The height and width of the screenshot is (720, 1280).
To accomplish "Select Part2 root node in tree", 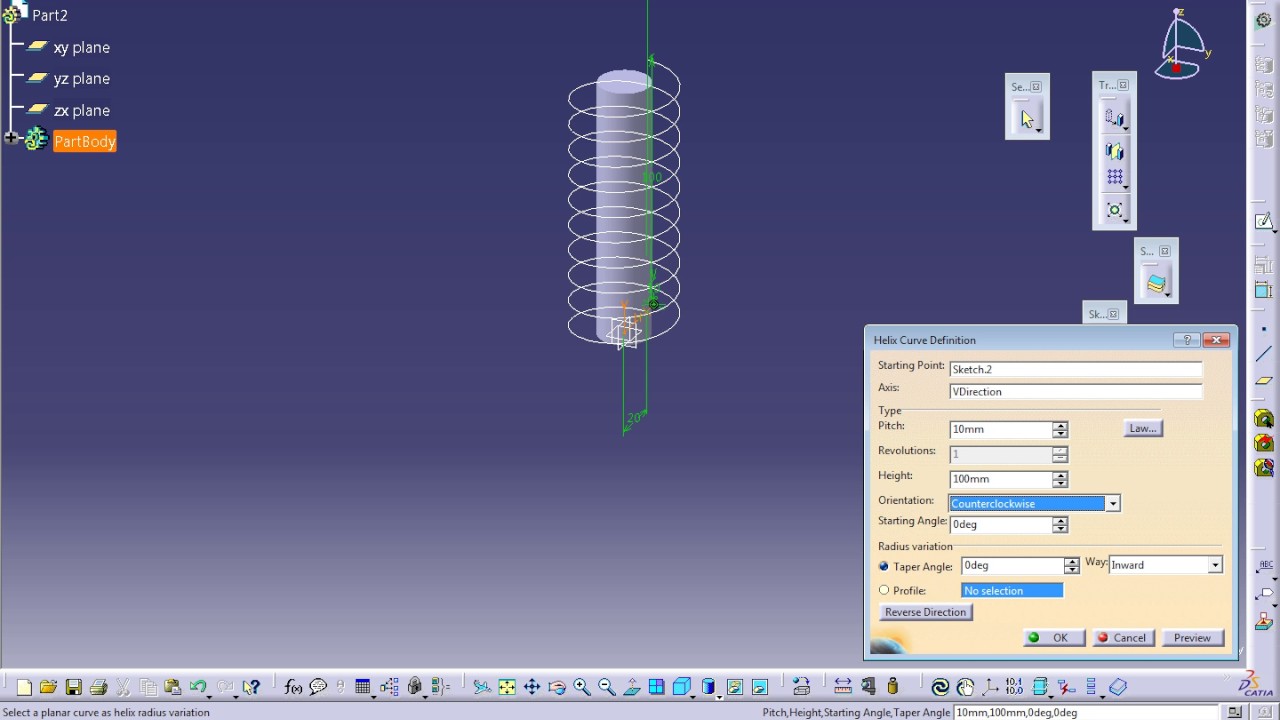I will tap(50, 15).
